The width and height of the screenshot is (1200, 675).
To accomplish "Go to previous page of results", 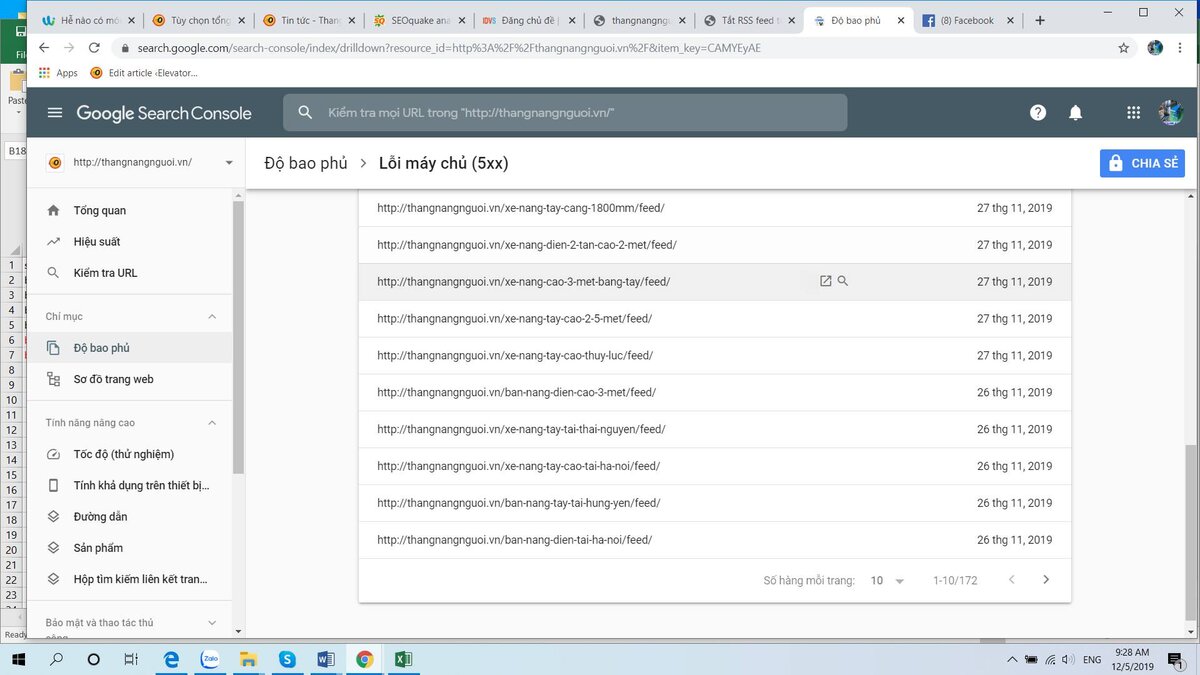I will (x=1011, y=580).
